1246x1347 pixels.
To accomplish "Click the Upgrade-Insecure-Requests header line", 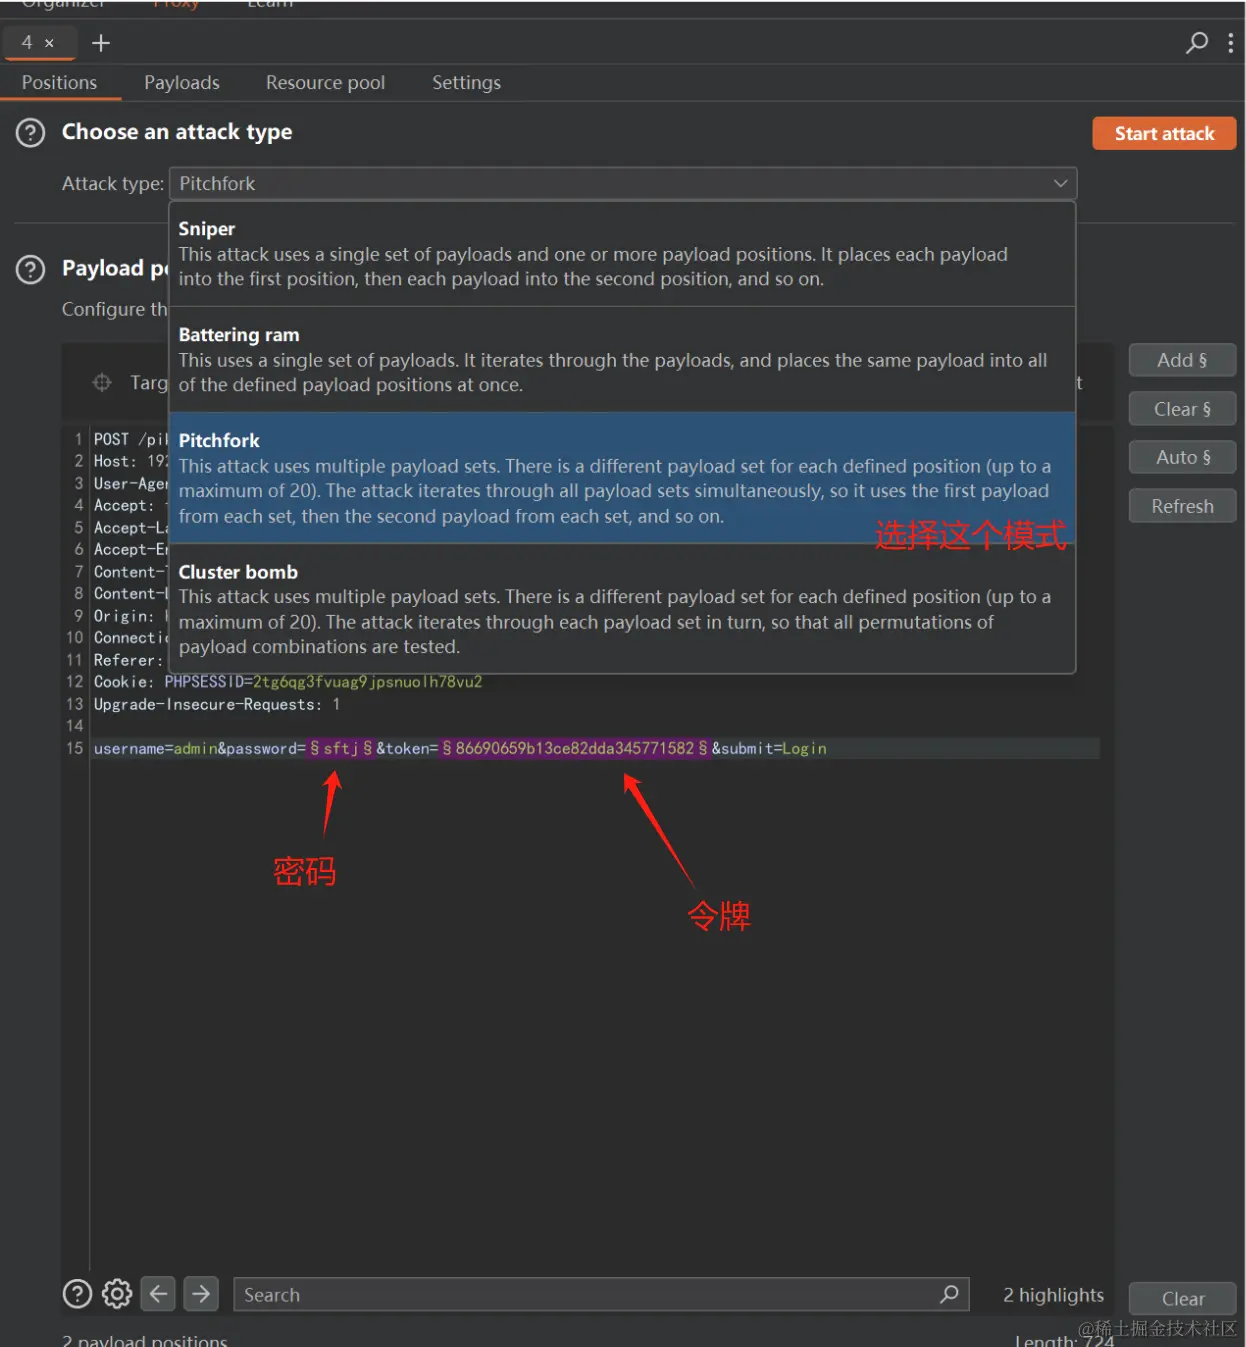I will [x=217, y=704].
